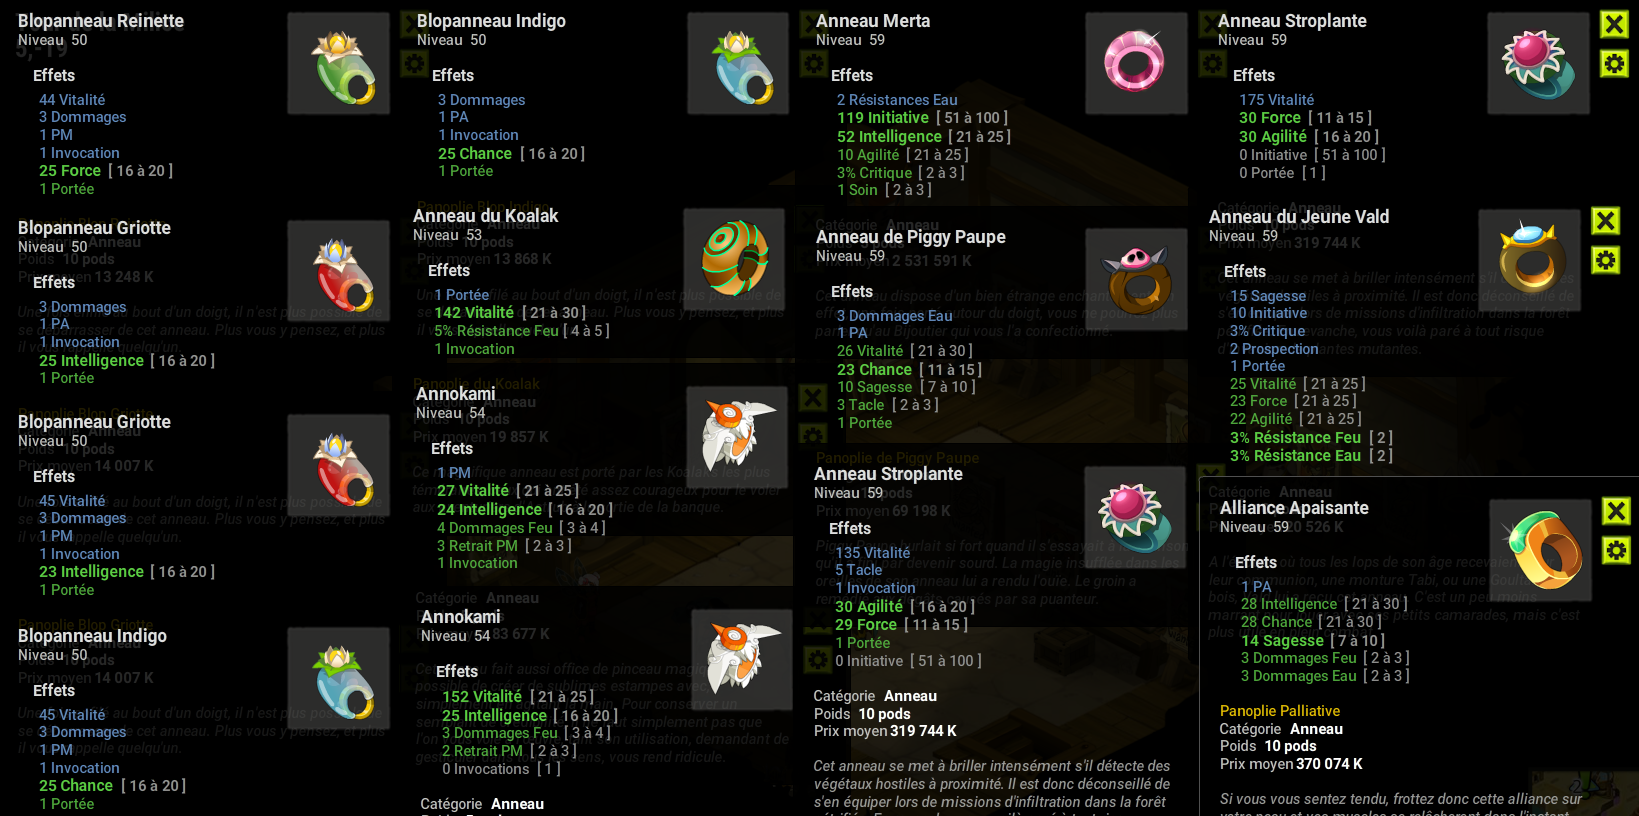Select the Anneau de Piggy Paupe icon
Image resolution: width=1639 pixels, height=816 pixels.
pos(1136,280)
